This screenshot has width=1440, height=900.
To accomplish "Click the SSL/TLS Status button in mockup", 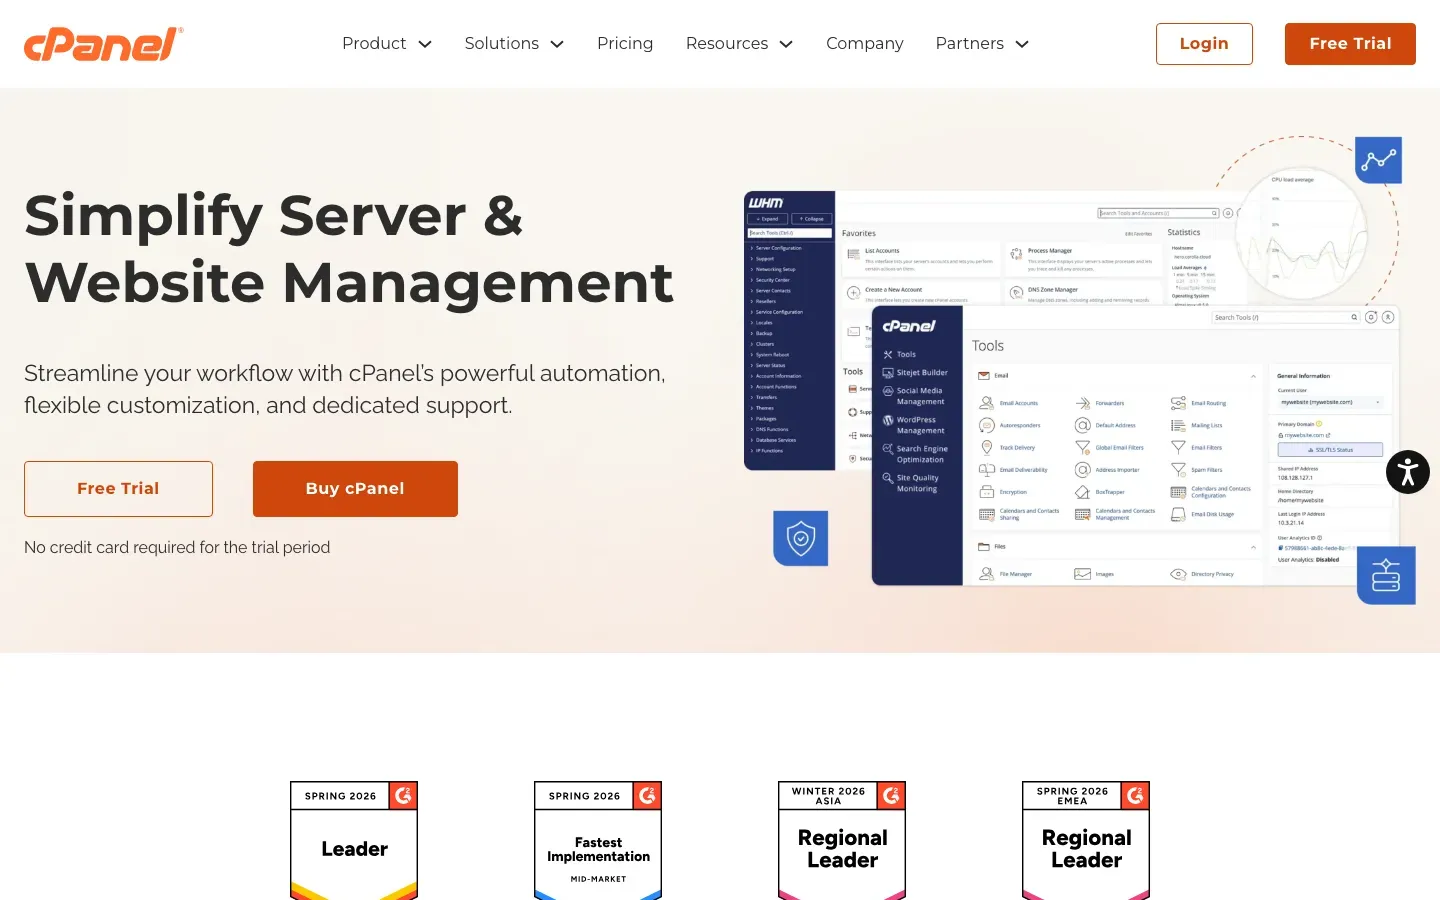I will pyautogui.click(x=1330, y=450).
